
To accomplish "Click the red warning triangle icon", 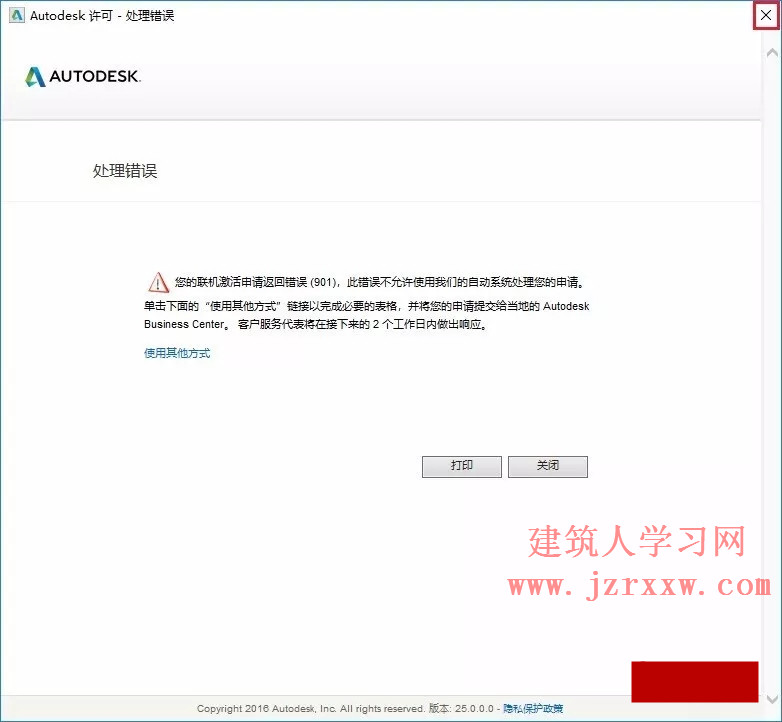I will click(158, 282).
